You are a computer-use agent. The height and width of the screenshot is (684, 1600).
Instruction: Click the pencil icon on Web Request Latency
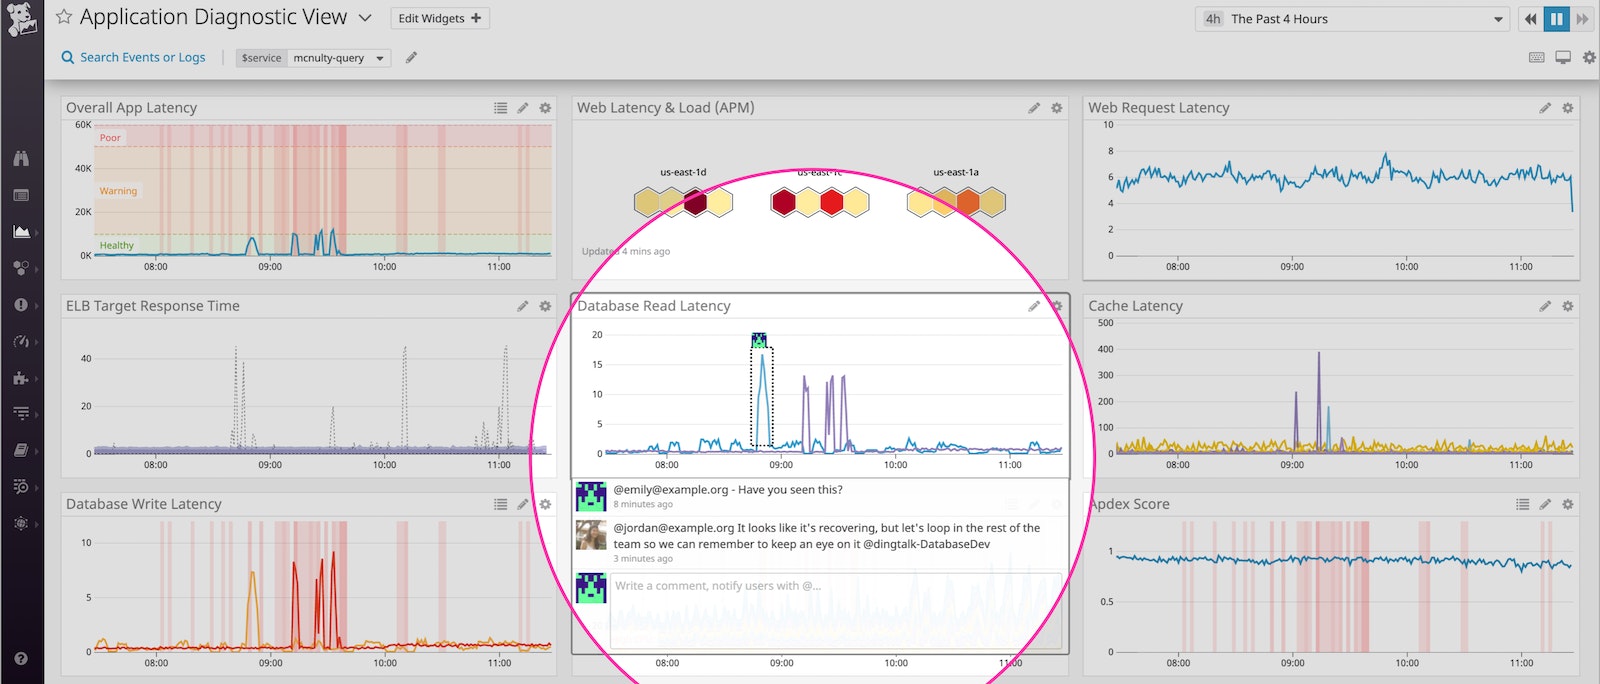(1545, 108)
